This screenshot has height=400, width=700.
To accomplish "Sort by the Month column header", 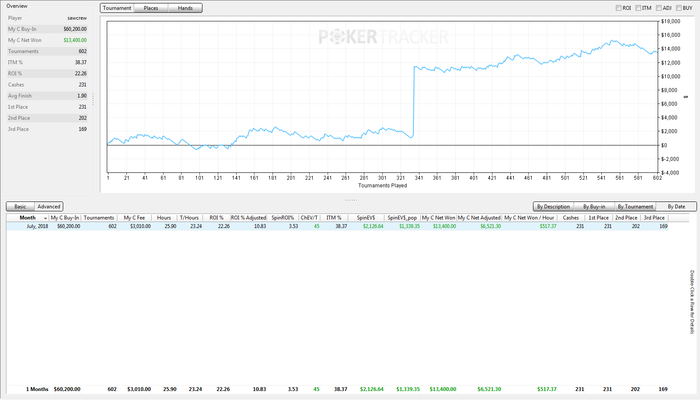I will [27, 218].
